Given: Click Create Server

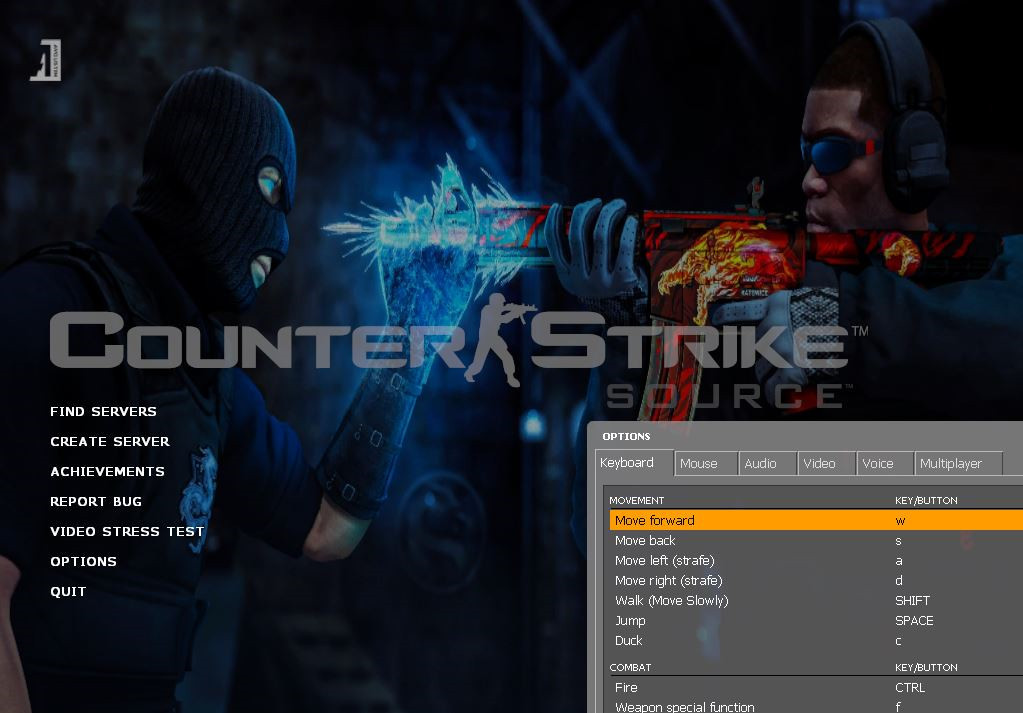Looking at the screenshot, I should [x=109, y=441].
